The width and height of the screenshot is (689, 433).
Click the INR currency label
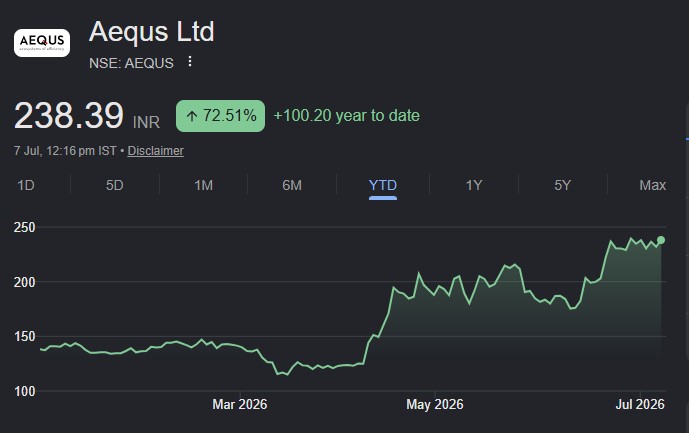pos(146,122)
